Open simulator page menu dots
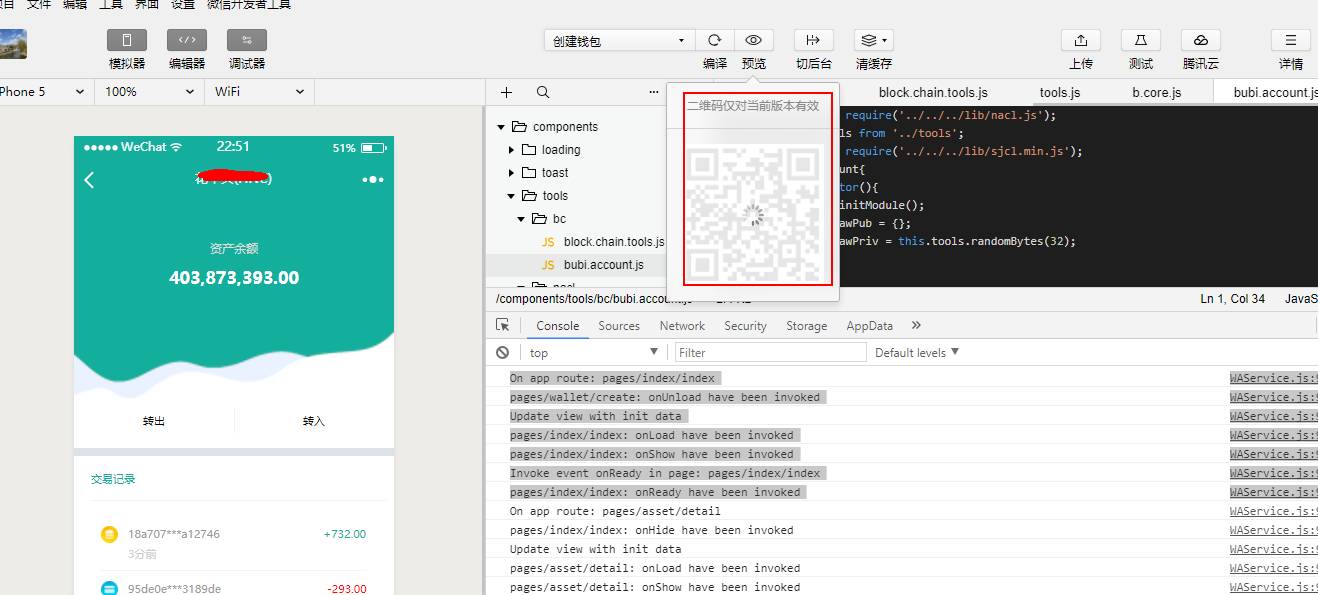 click(x=373, y=180)
